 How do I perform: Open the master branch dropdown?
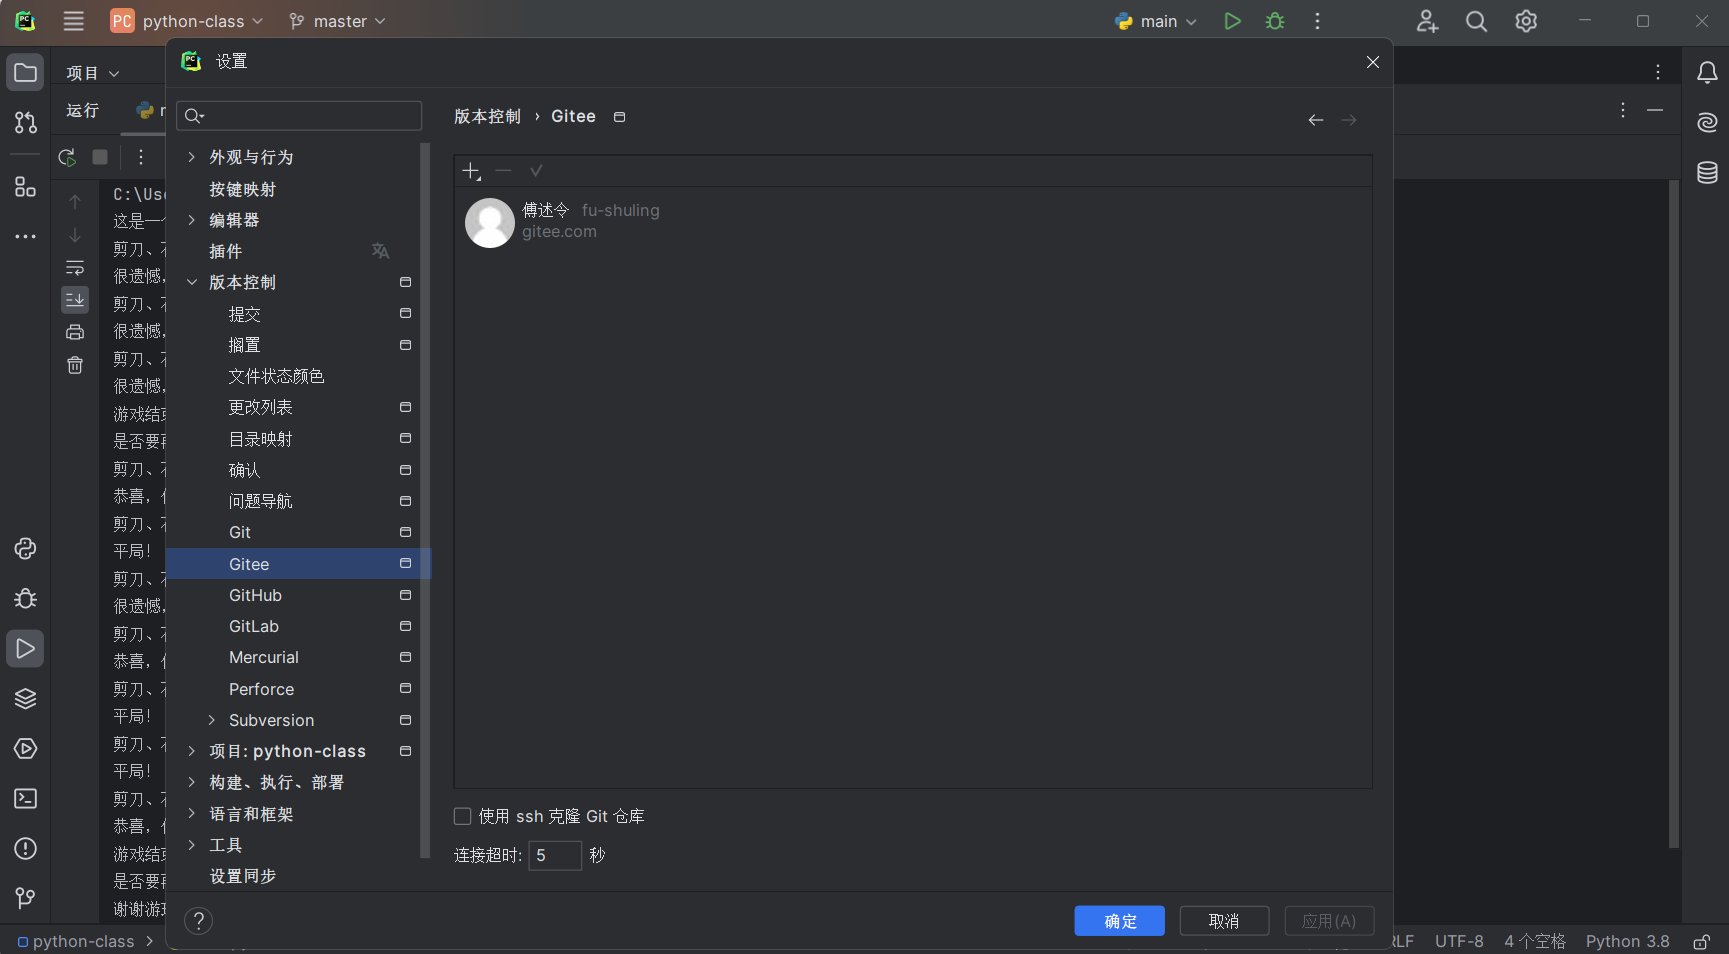click(337, 21)
